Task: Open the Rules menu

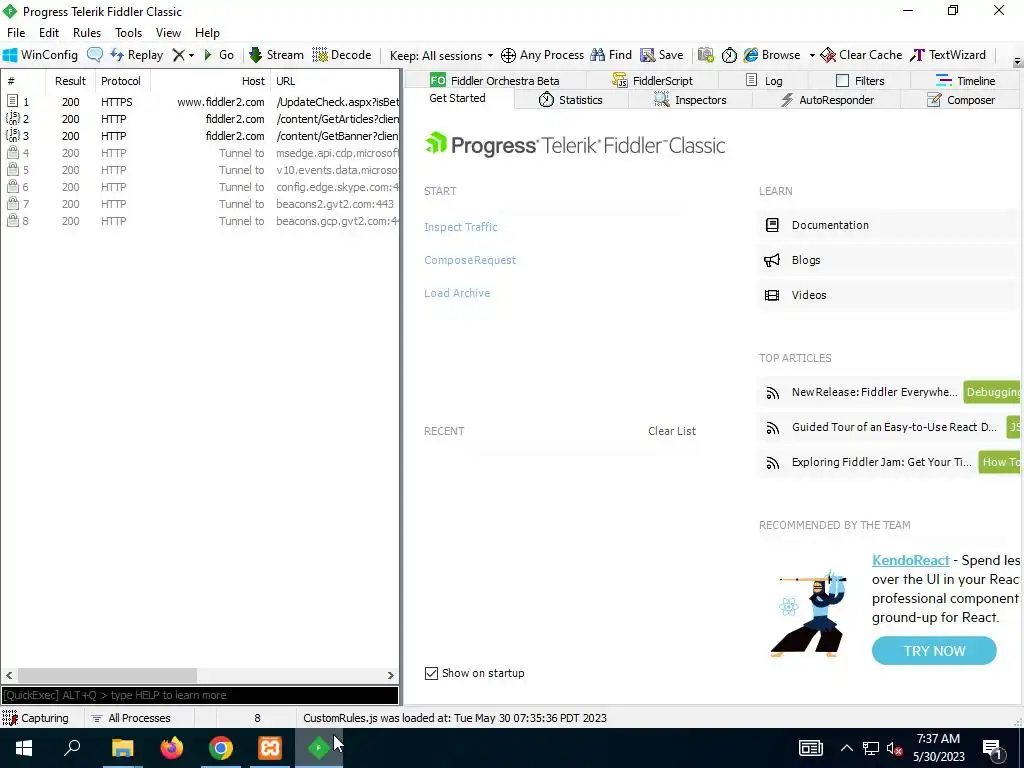Action: click(87, 33)
